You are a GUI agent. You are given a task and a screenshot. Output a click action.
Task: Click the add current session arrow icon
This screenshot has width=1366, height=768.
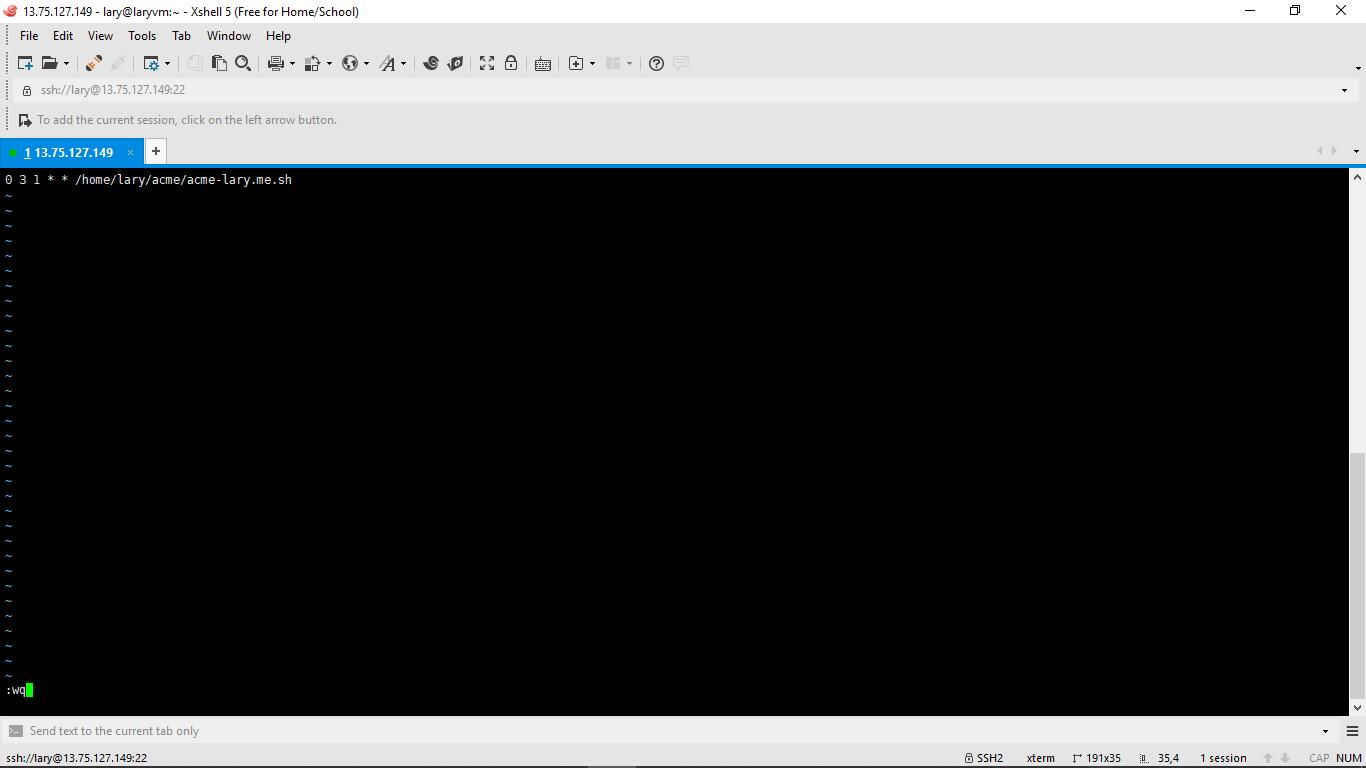tap(25, 120)
